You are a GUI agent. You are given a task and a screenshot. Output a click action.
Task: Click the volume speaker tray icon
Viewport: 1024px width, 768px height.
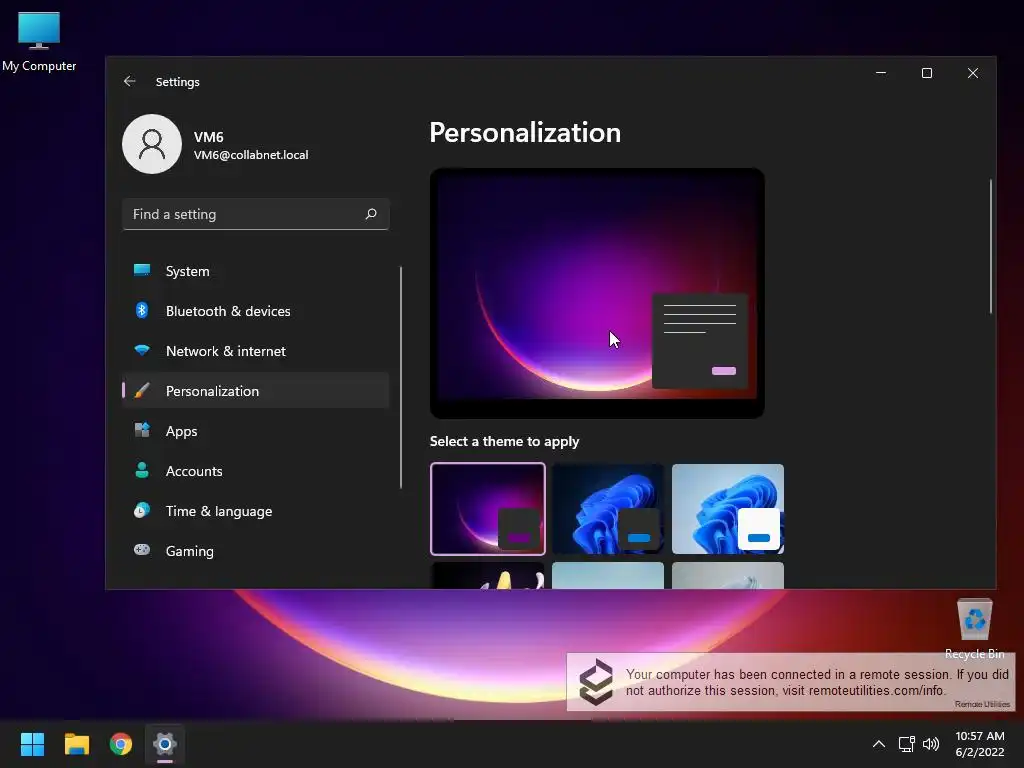pyautogui.click(x=931, y=744)
